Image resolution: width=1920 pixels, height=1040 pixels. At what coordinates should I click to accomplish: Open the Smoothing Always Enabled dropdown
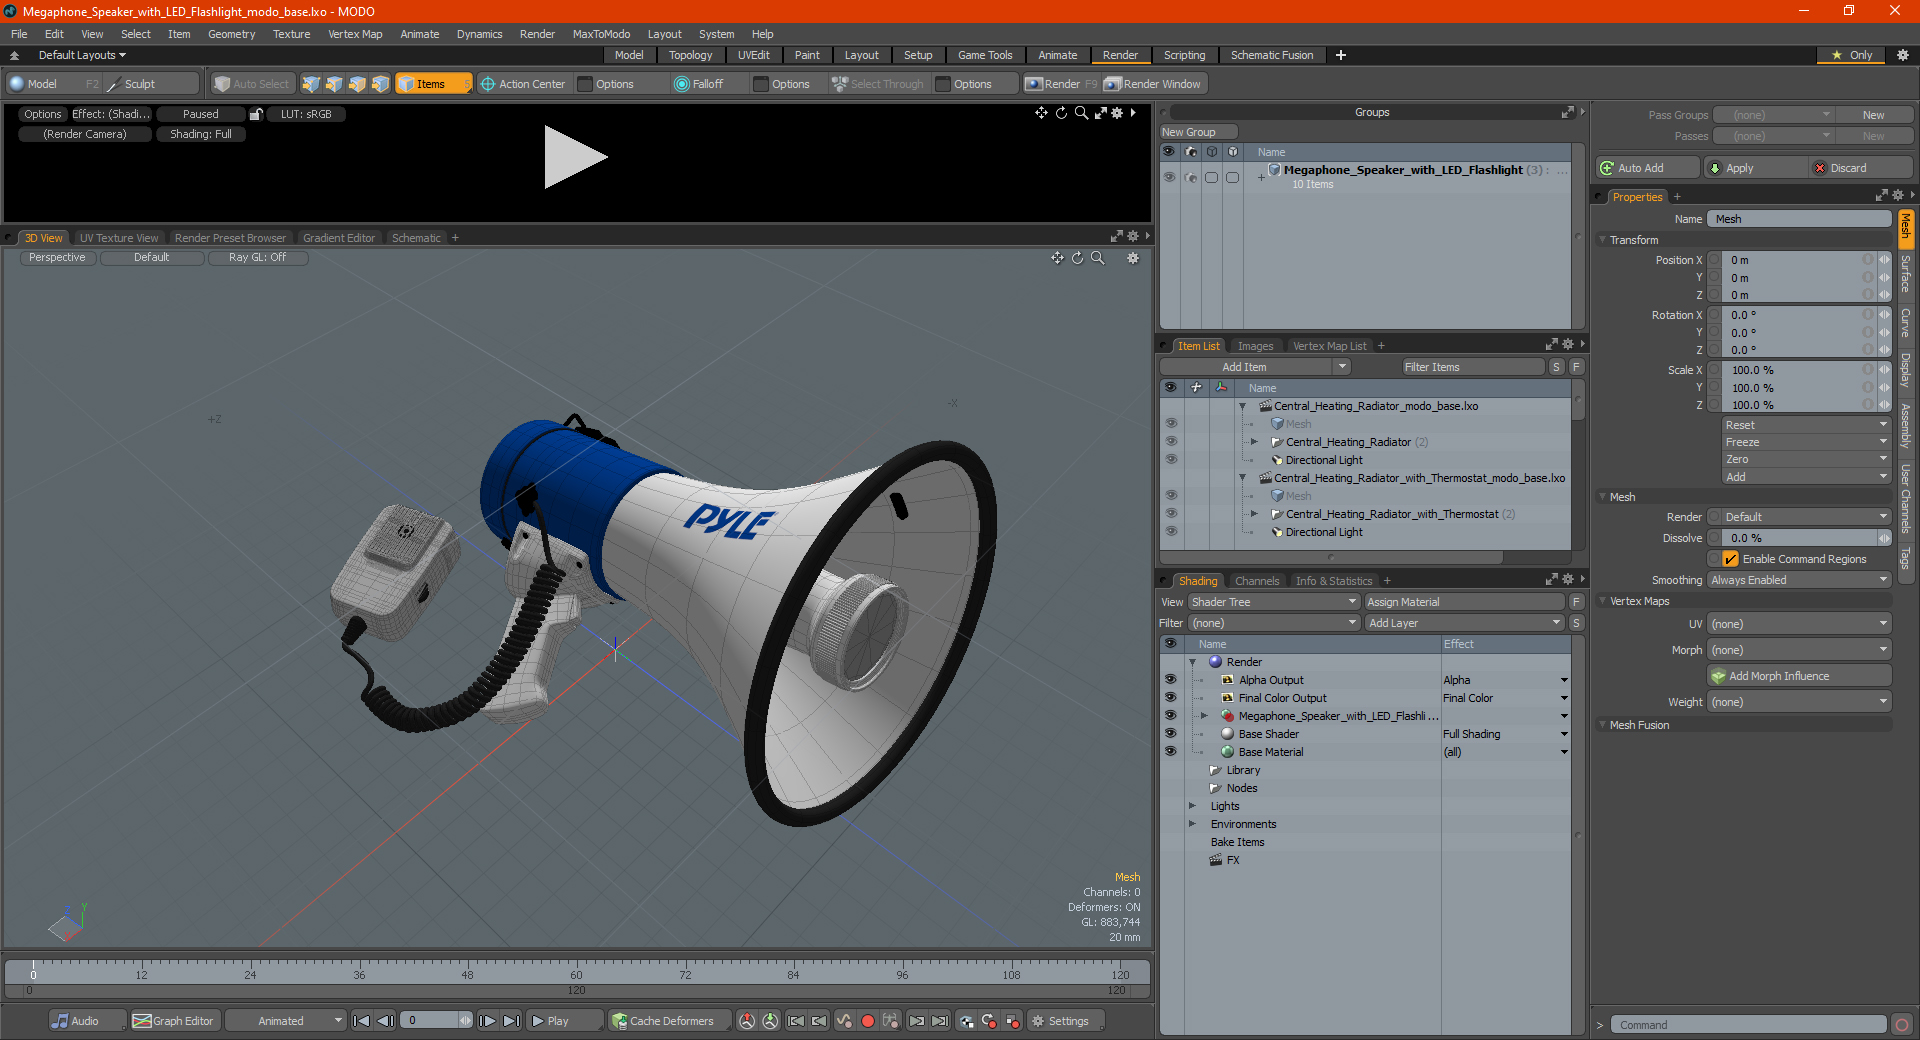tap(1799, 580)
